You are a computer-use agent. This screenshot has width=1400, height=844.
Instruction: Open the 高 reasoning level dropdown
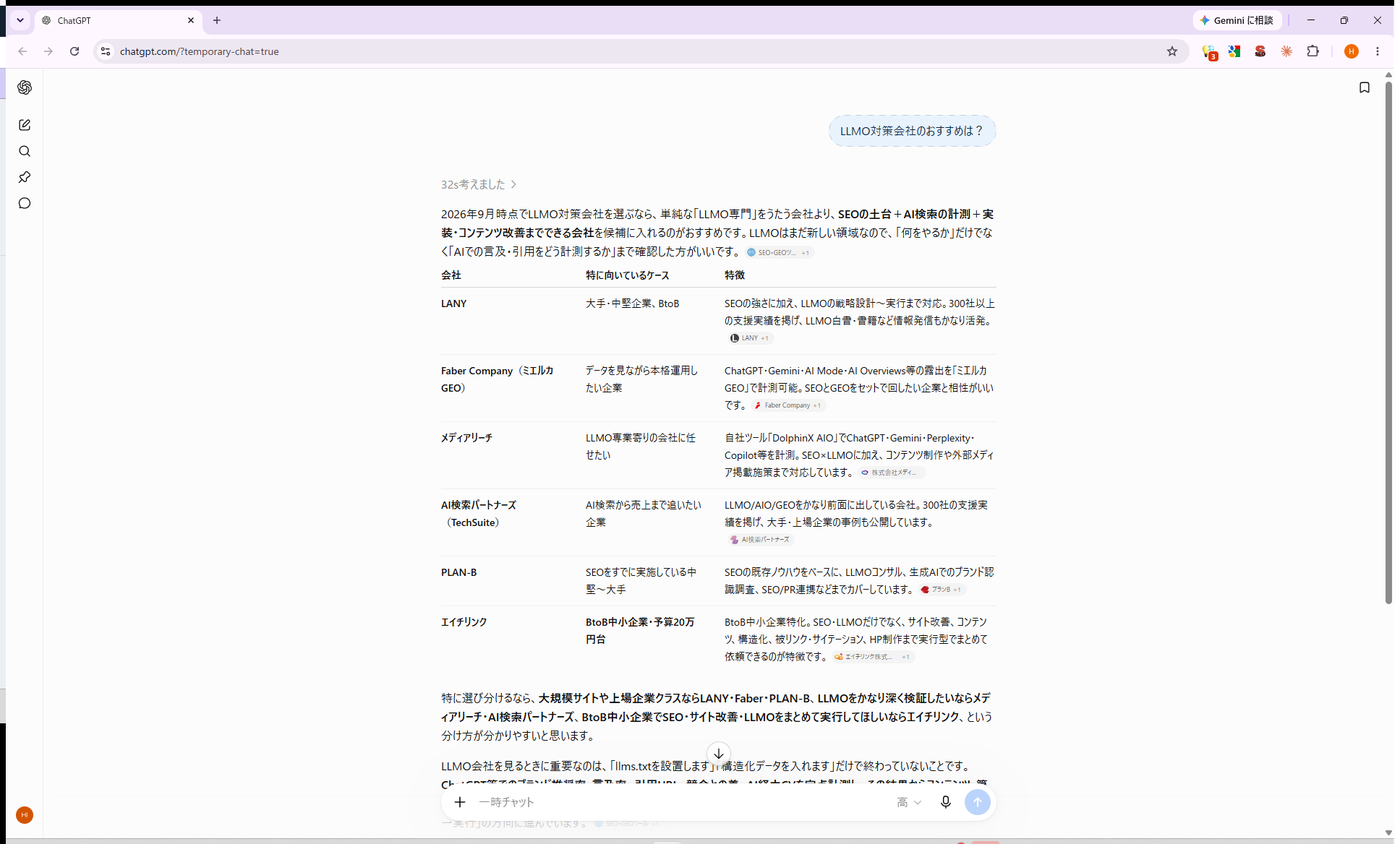[909, 802]
